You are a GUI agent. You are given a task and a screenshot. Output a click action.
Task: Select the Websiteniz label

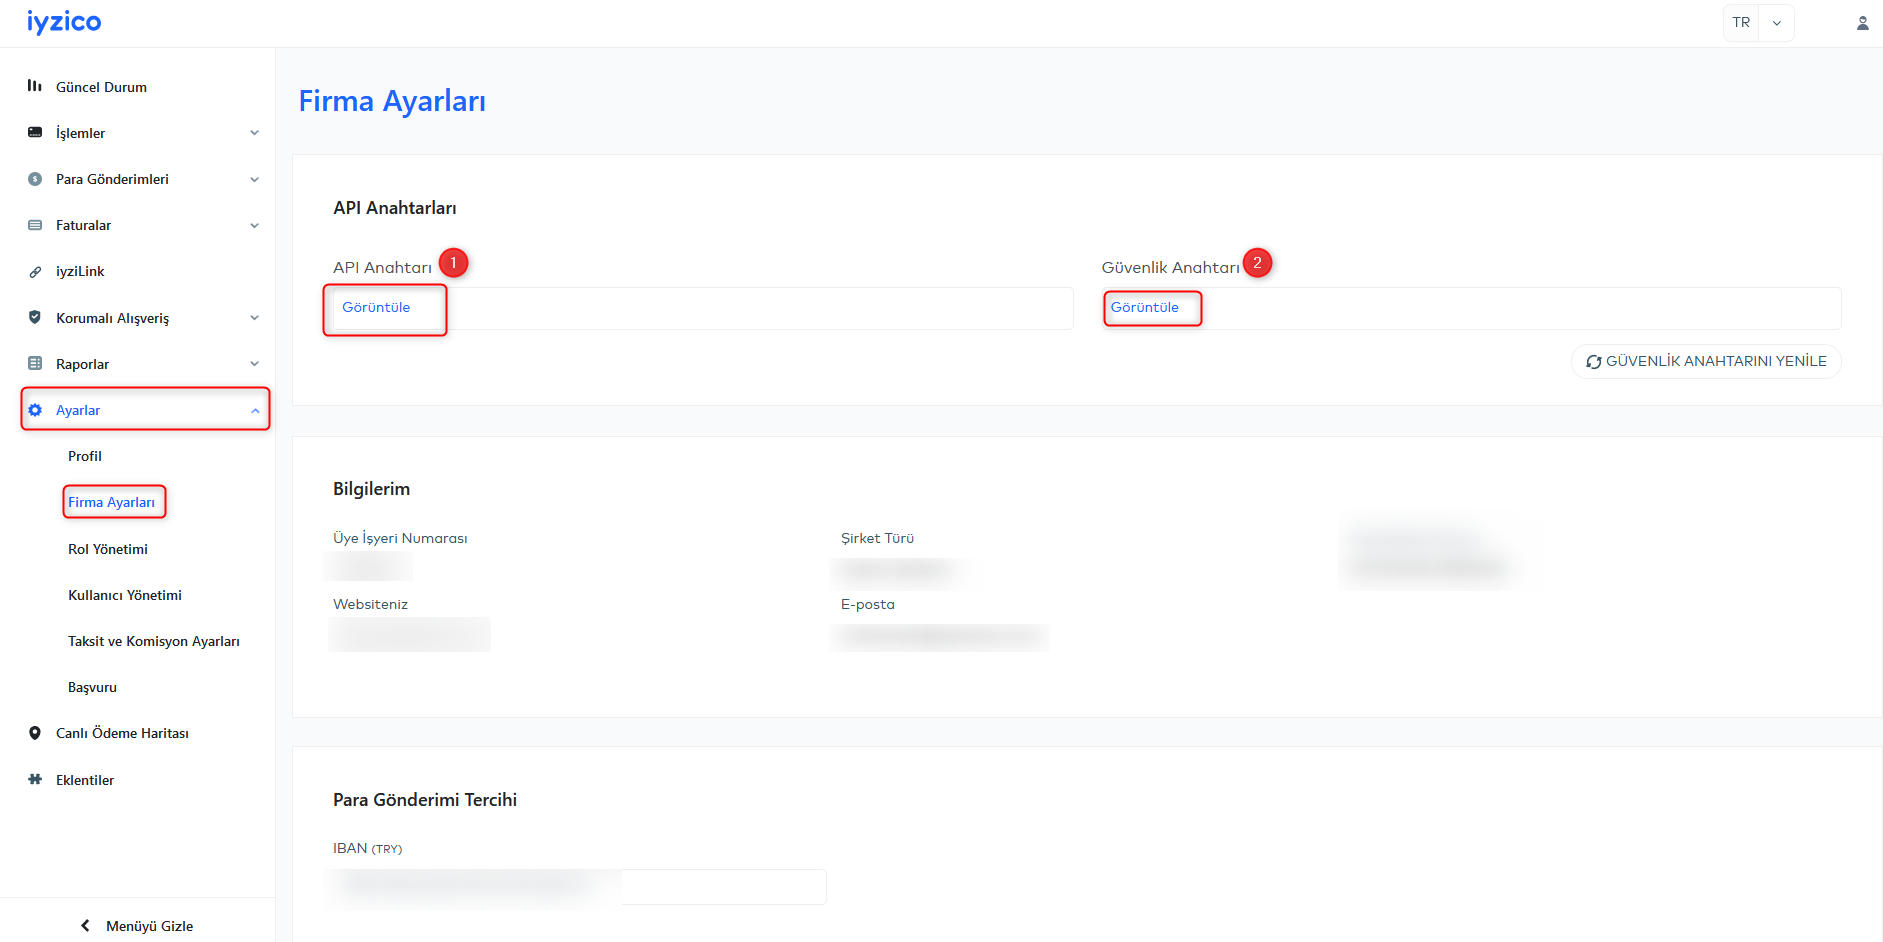pos(370,604)
